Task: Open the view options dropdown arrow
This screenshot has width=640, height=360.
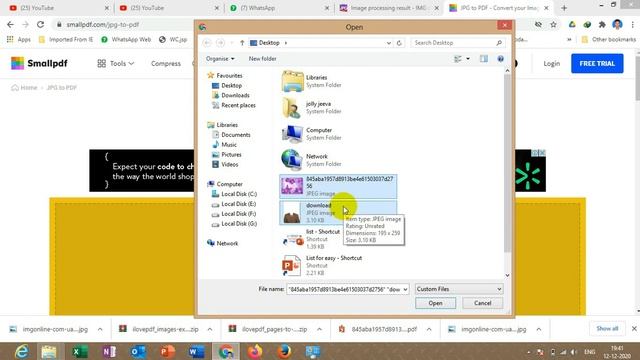Action: pyautogui.click(x=468, y=59)
